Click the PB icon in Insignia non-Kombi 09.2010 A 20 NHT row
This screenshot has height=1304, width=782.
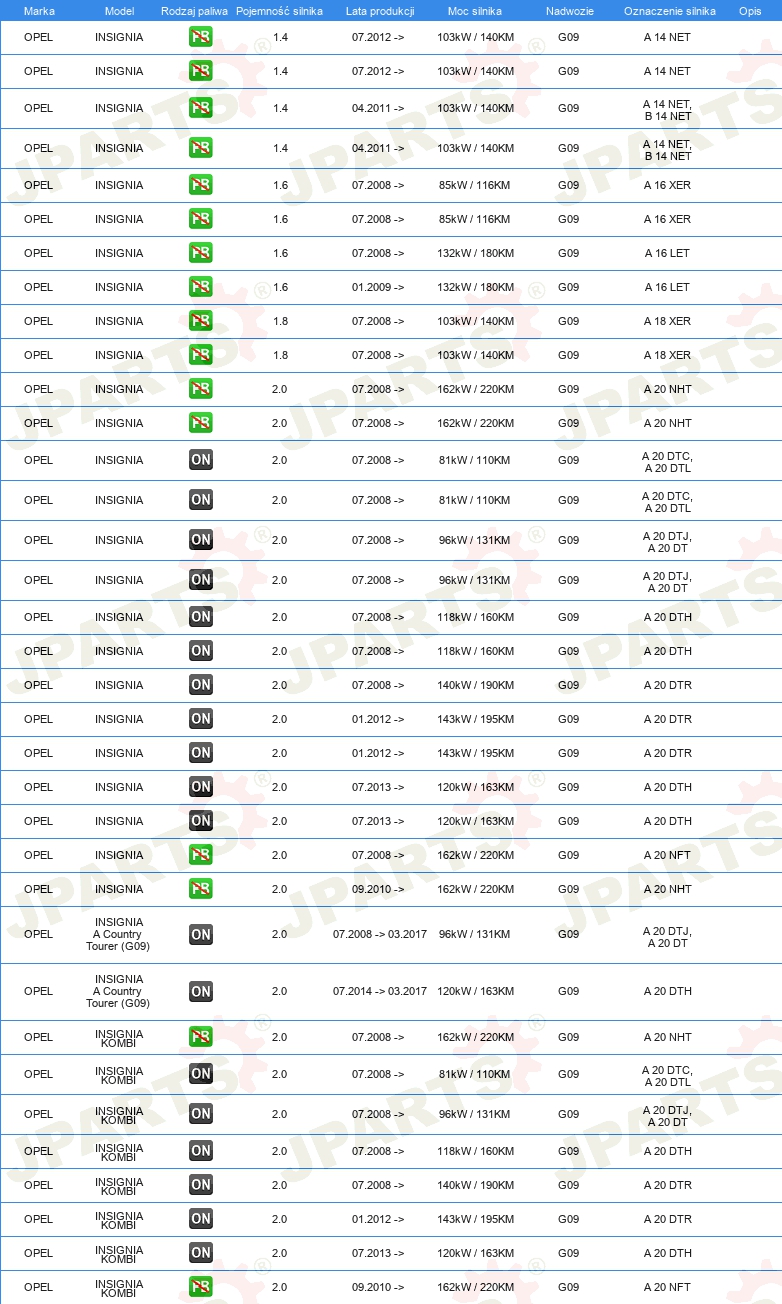tap(201, 889)
